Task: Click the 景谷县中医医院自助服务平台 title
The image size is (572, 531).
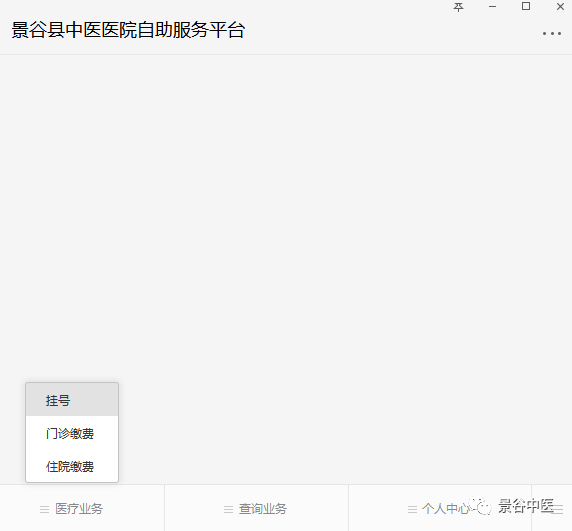Action: pyautogui.click(x=128, y=30)
